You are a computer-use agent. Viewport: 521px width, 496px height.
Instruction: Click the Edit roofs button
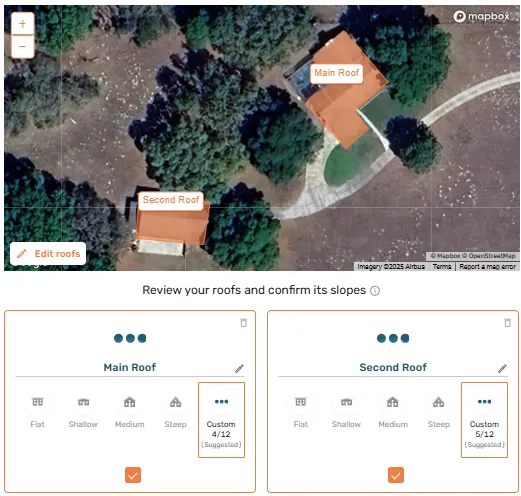click(48, 254)
